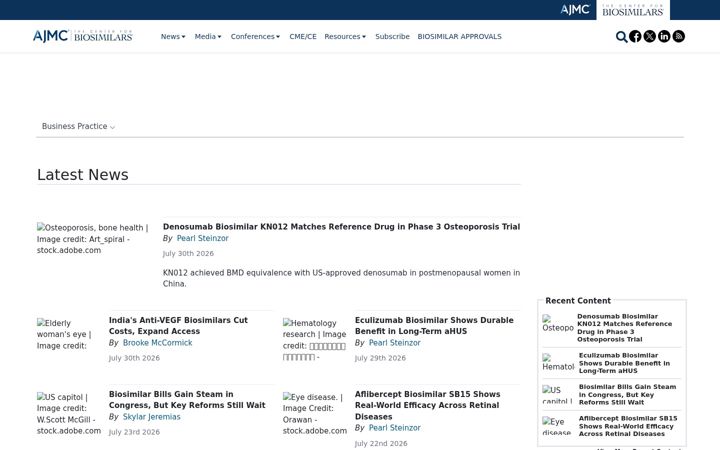View Pearl Steinzor under Aflibercept article
This screenshot has width=720, height=450.
pyautogui.click(x=394, y=428)
